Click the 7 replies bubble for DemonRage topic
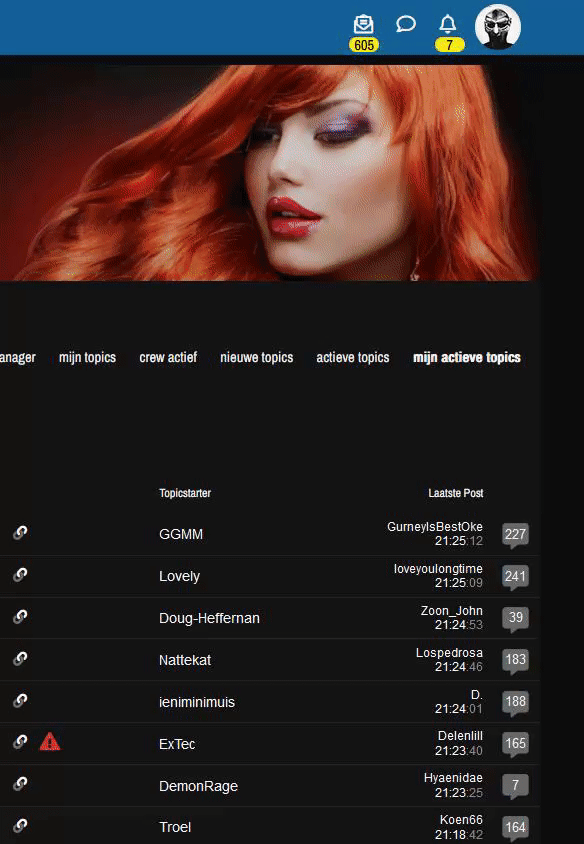This screenshot has height=844, width=584. point(515,785)
